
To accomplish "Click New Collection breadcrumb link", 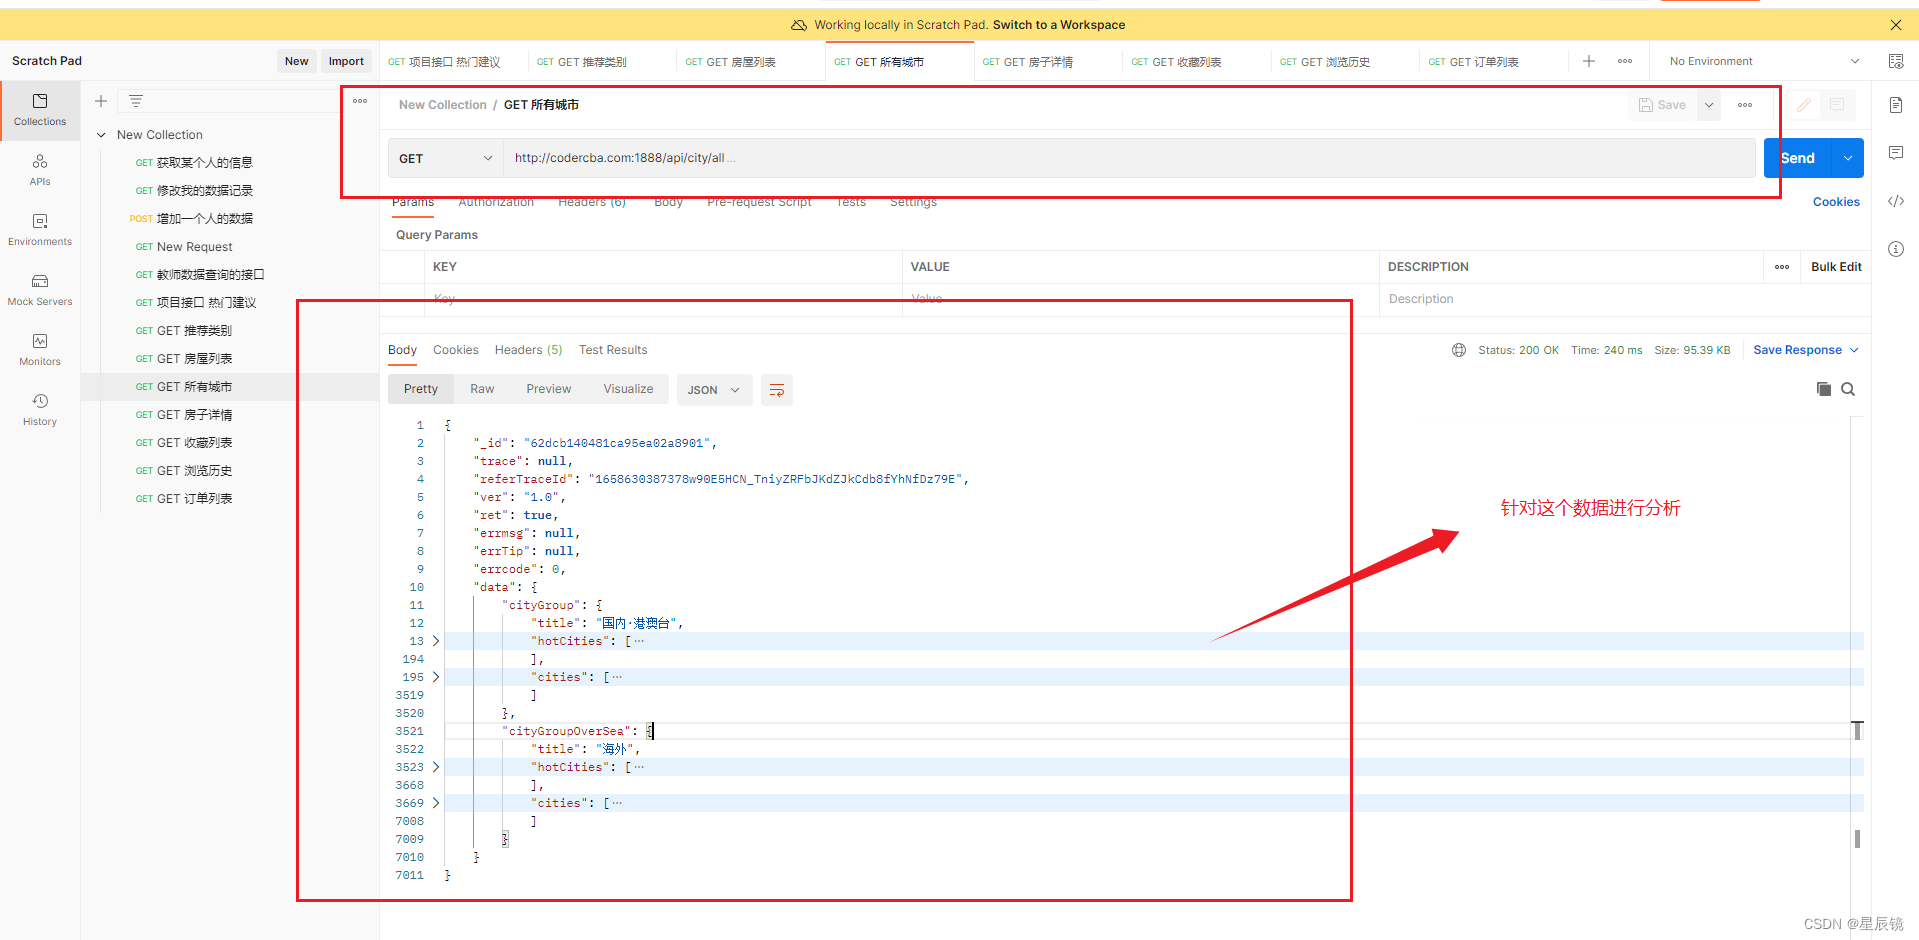I will (x=442, y=105).
